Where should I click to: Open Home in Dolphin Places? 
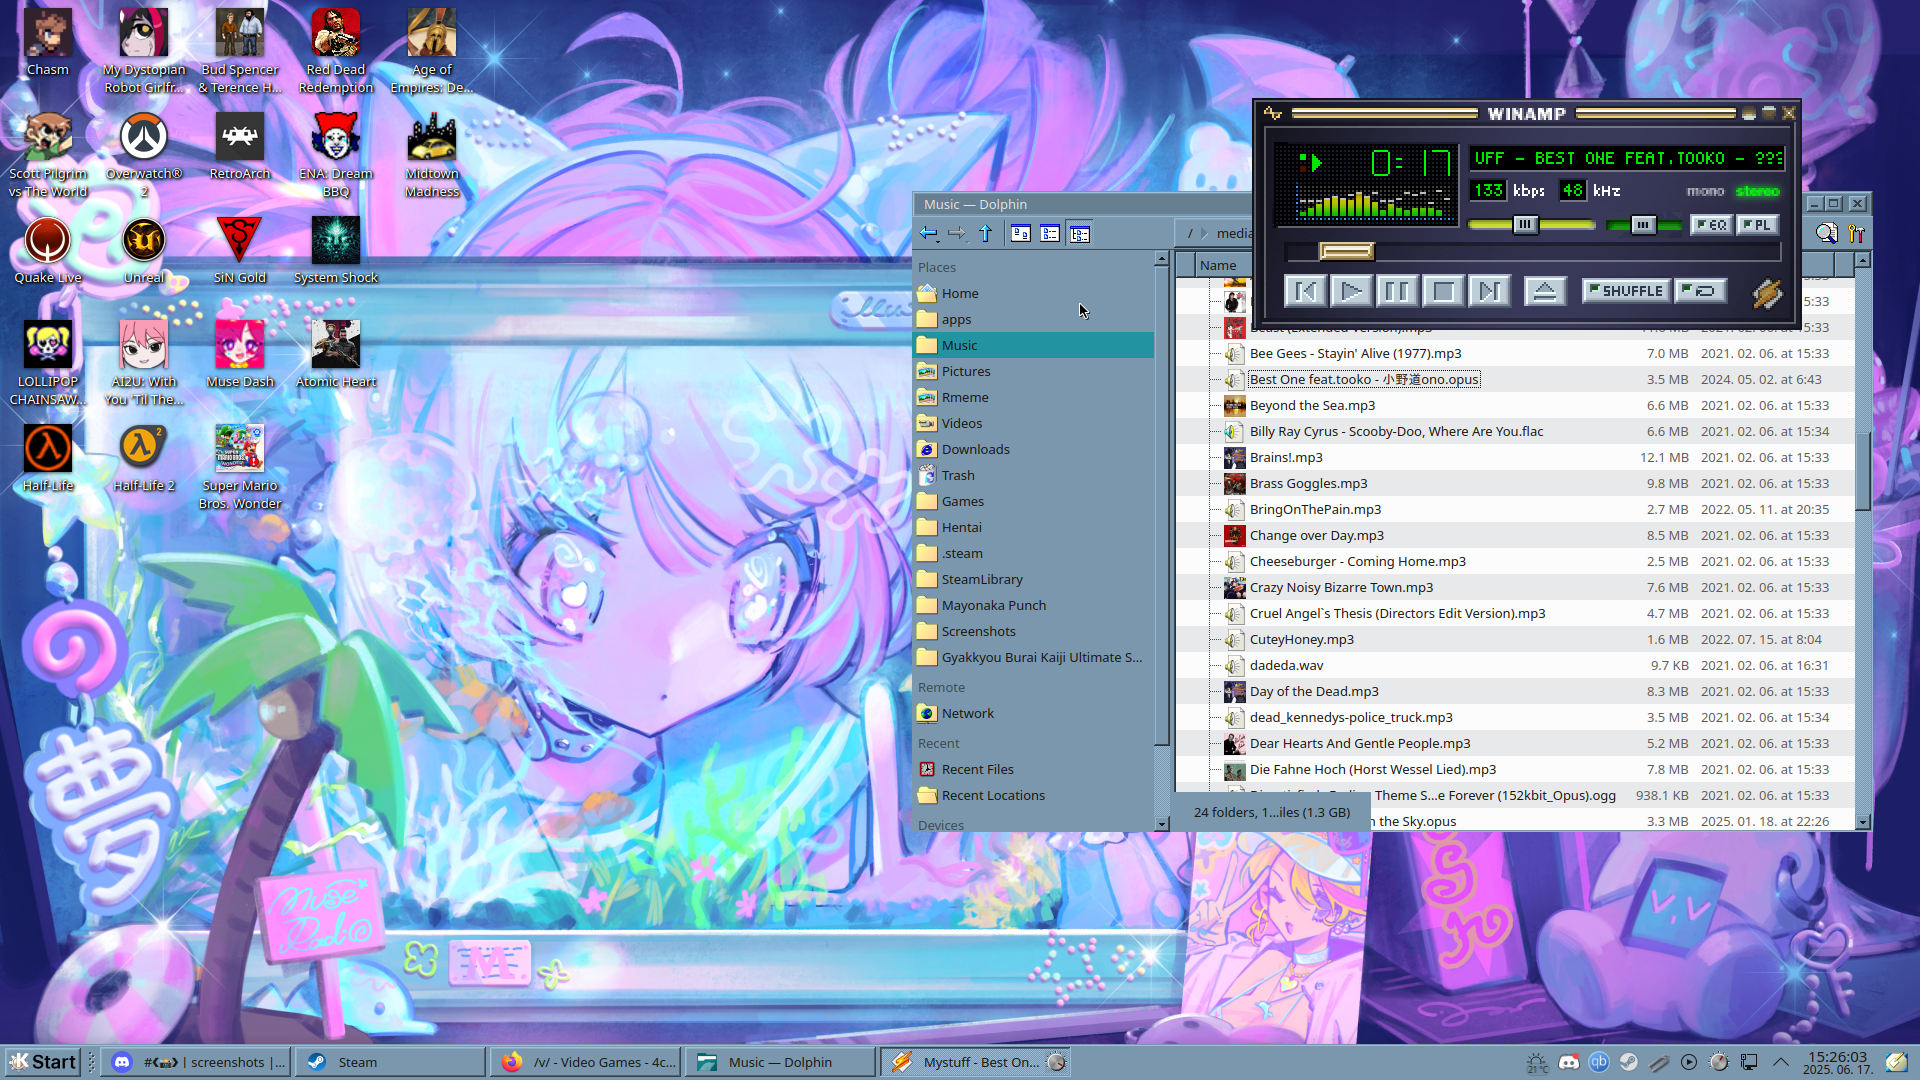pos(1033,293)
